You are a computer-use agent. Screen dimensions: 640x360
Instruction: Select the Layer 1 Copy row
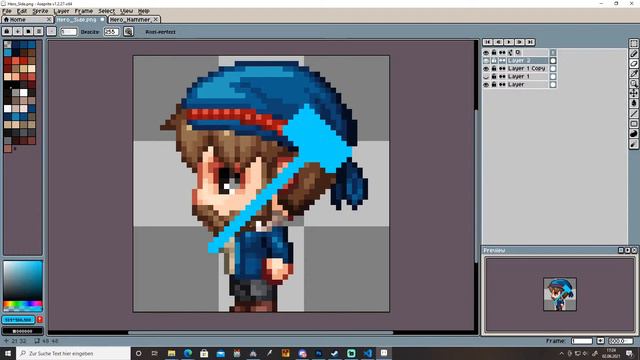click(x=527, y=69)
